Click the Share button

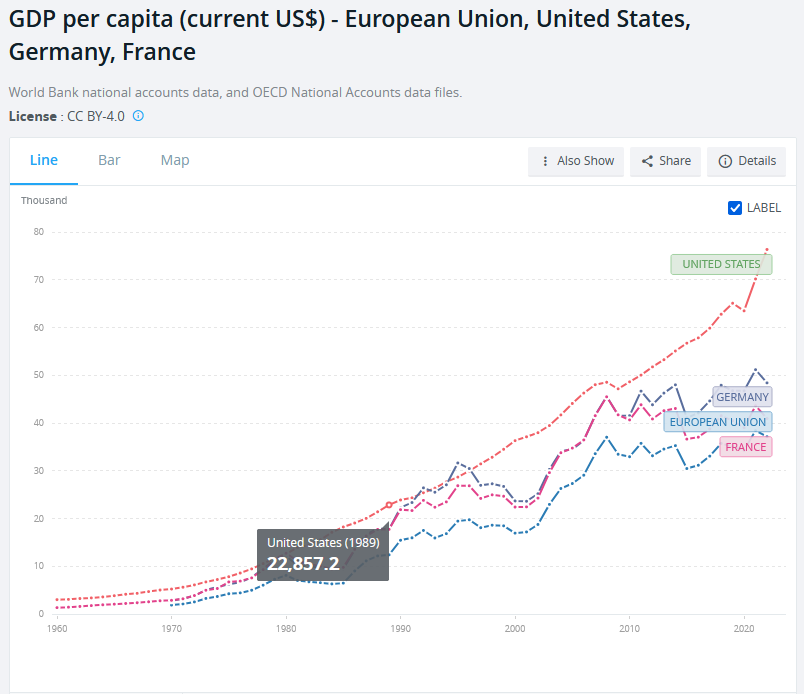pos(665,161)
